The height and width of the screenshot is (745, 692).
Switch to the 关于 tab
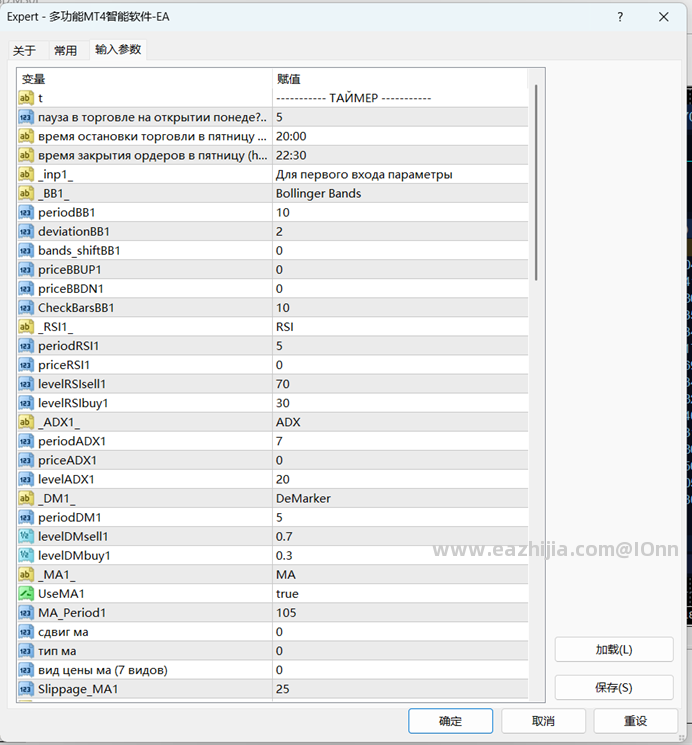(25, 50)
